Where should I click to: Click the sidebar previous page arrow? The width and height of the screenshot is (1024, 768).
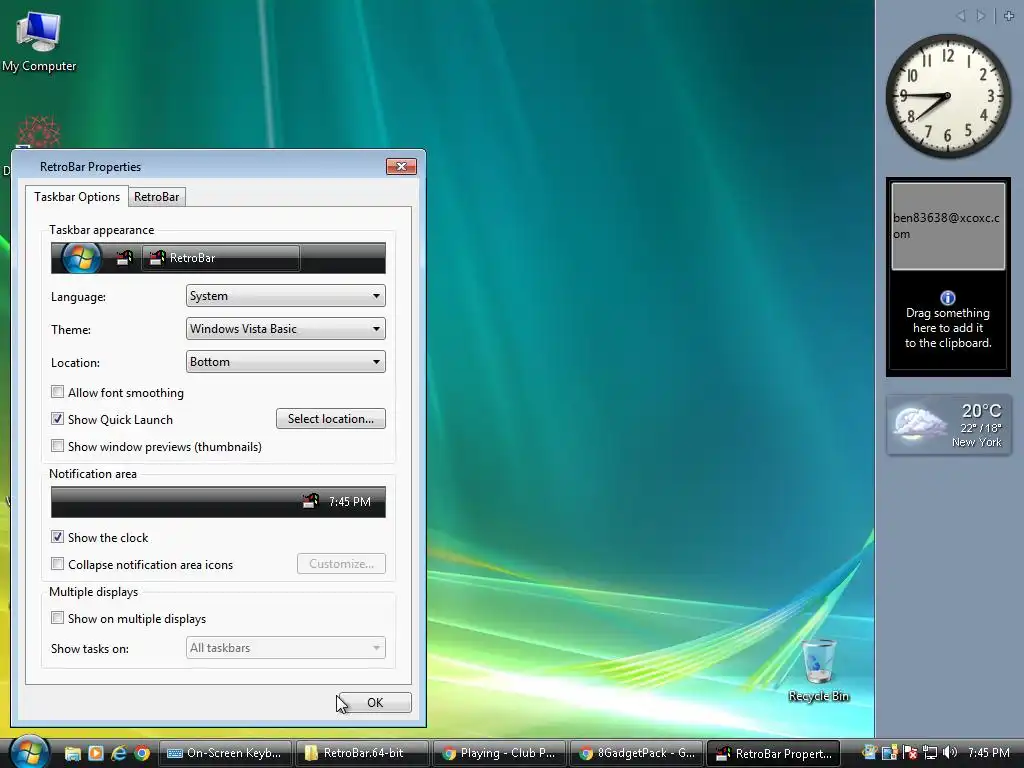tap(961, 16)
